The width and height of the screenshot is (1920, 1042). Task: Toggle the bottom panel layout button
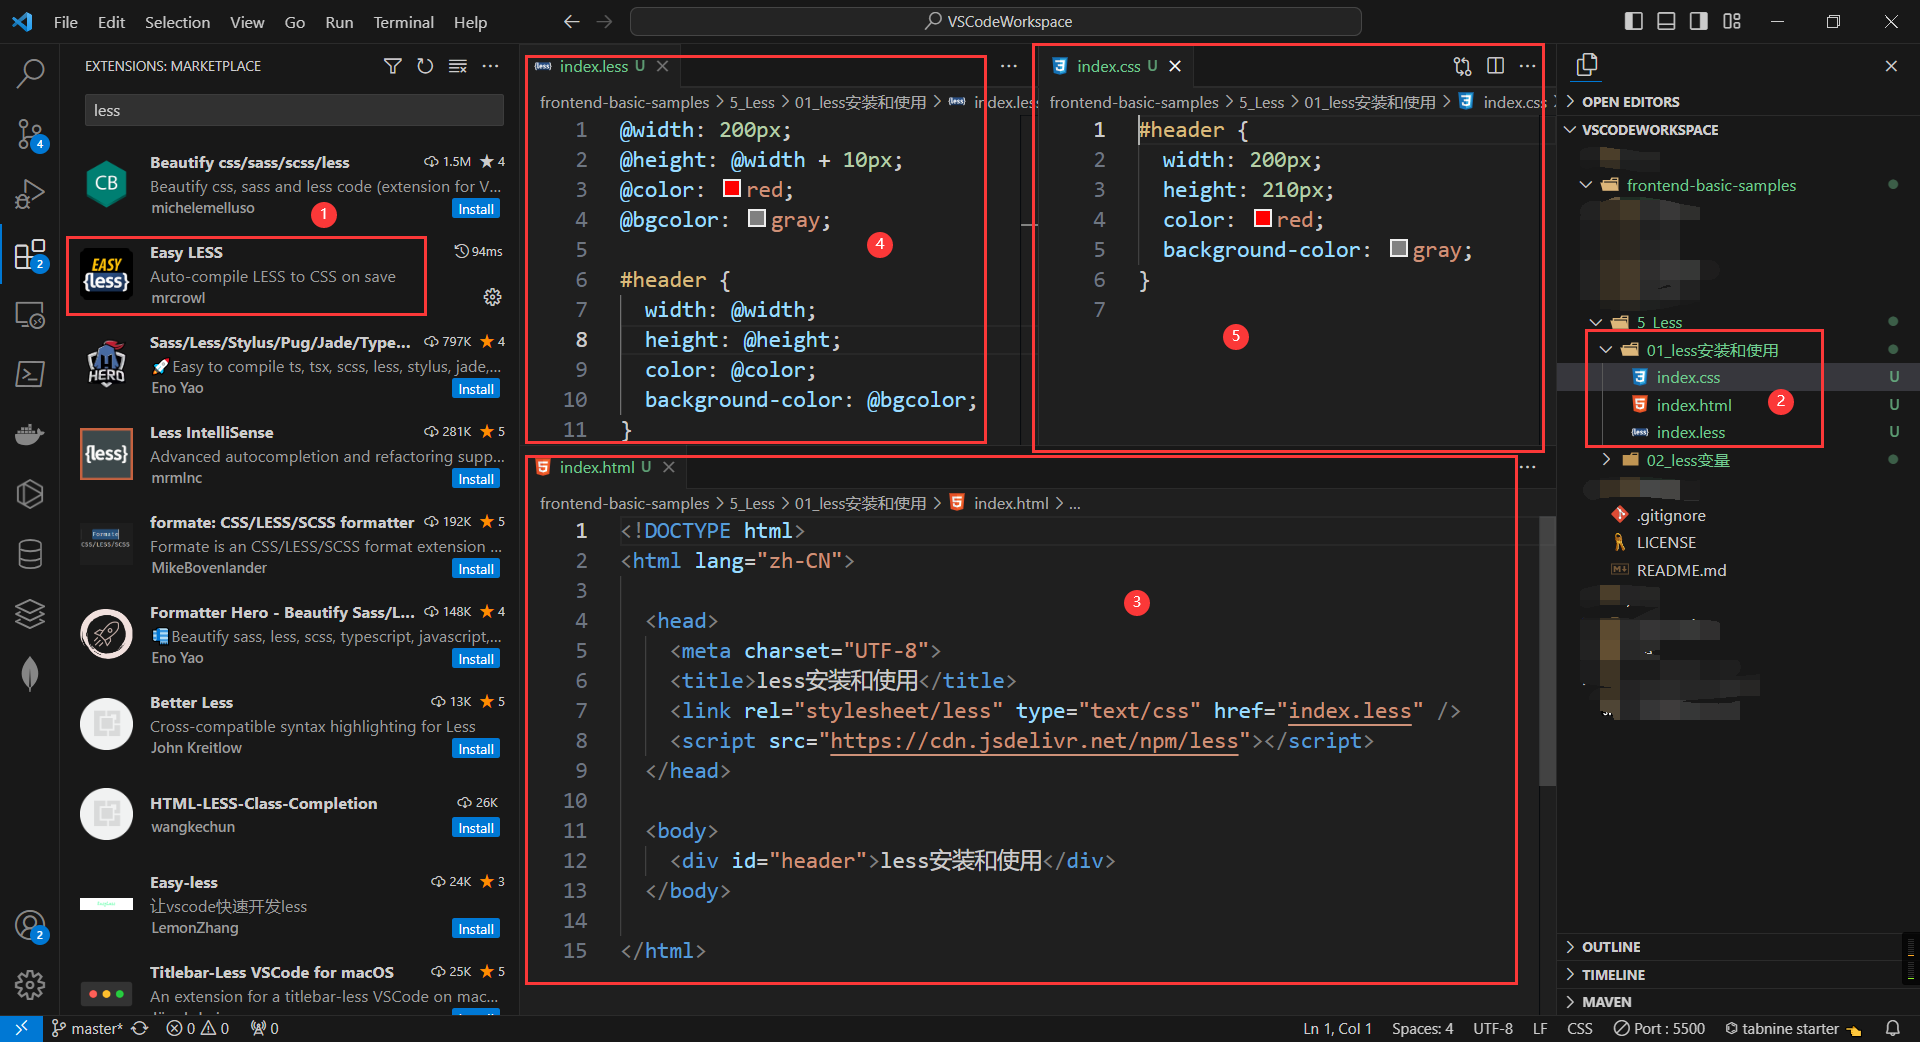click(1666, 21)
